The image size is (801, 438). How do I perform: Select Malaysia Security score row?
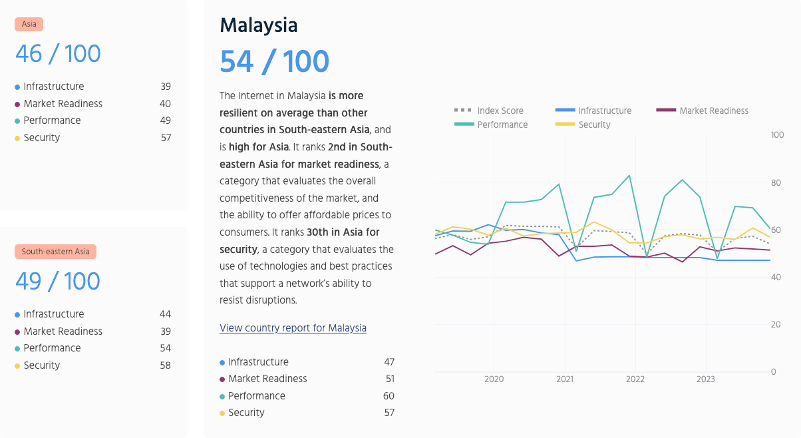tap(306, 413)
